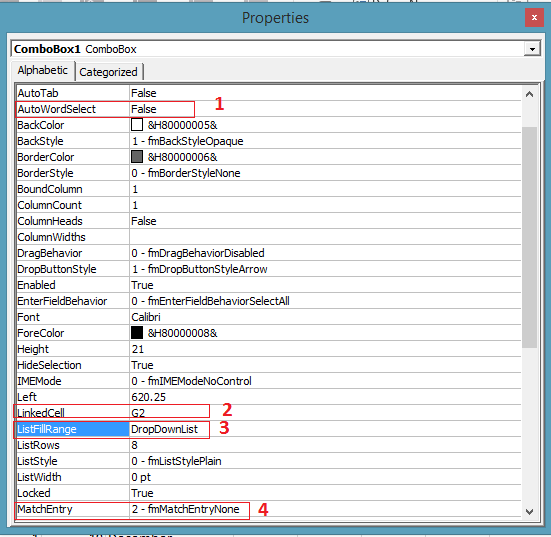Image resolution: width=551 pixels, height=537 pixels.
Task: Select the AutoTab property row
Action: 269,93
